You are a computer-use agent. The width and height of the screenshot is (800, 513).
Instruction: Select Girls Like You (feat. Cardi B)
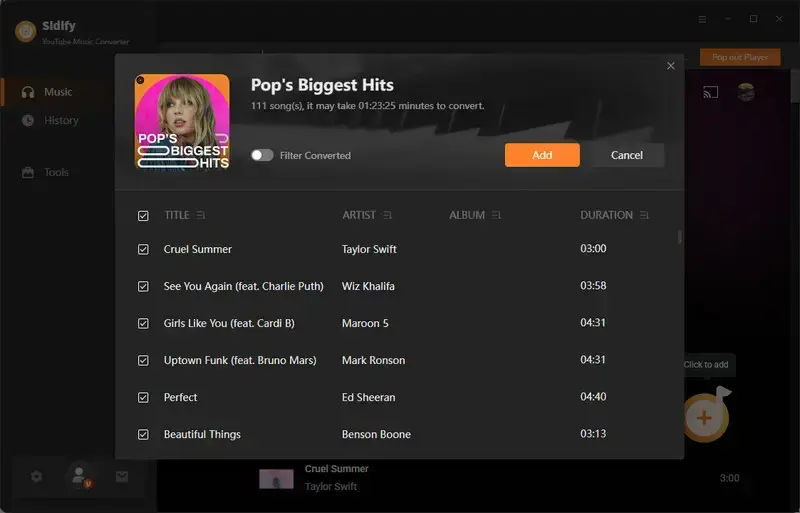tap(229, 323)
